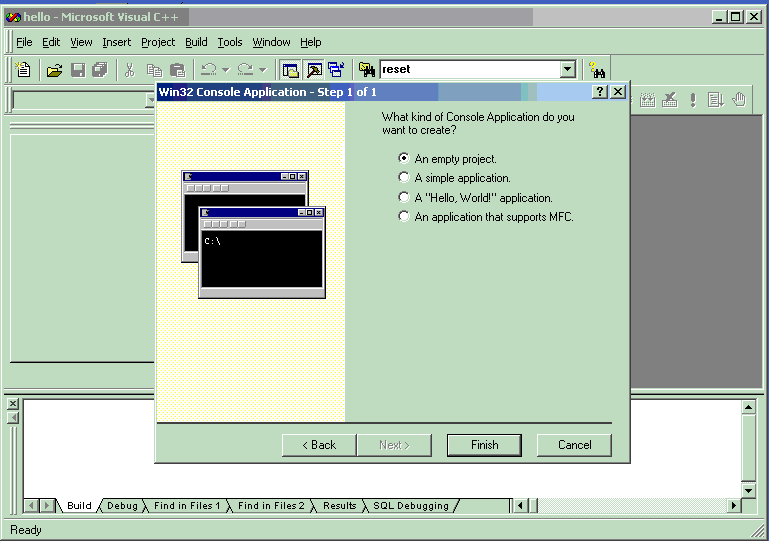Click the Redo arrow icon
The image size is (769, 541).
245,70
